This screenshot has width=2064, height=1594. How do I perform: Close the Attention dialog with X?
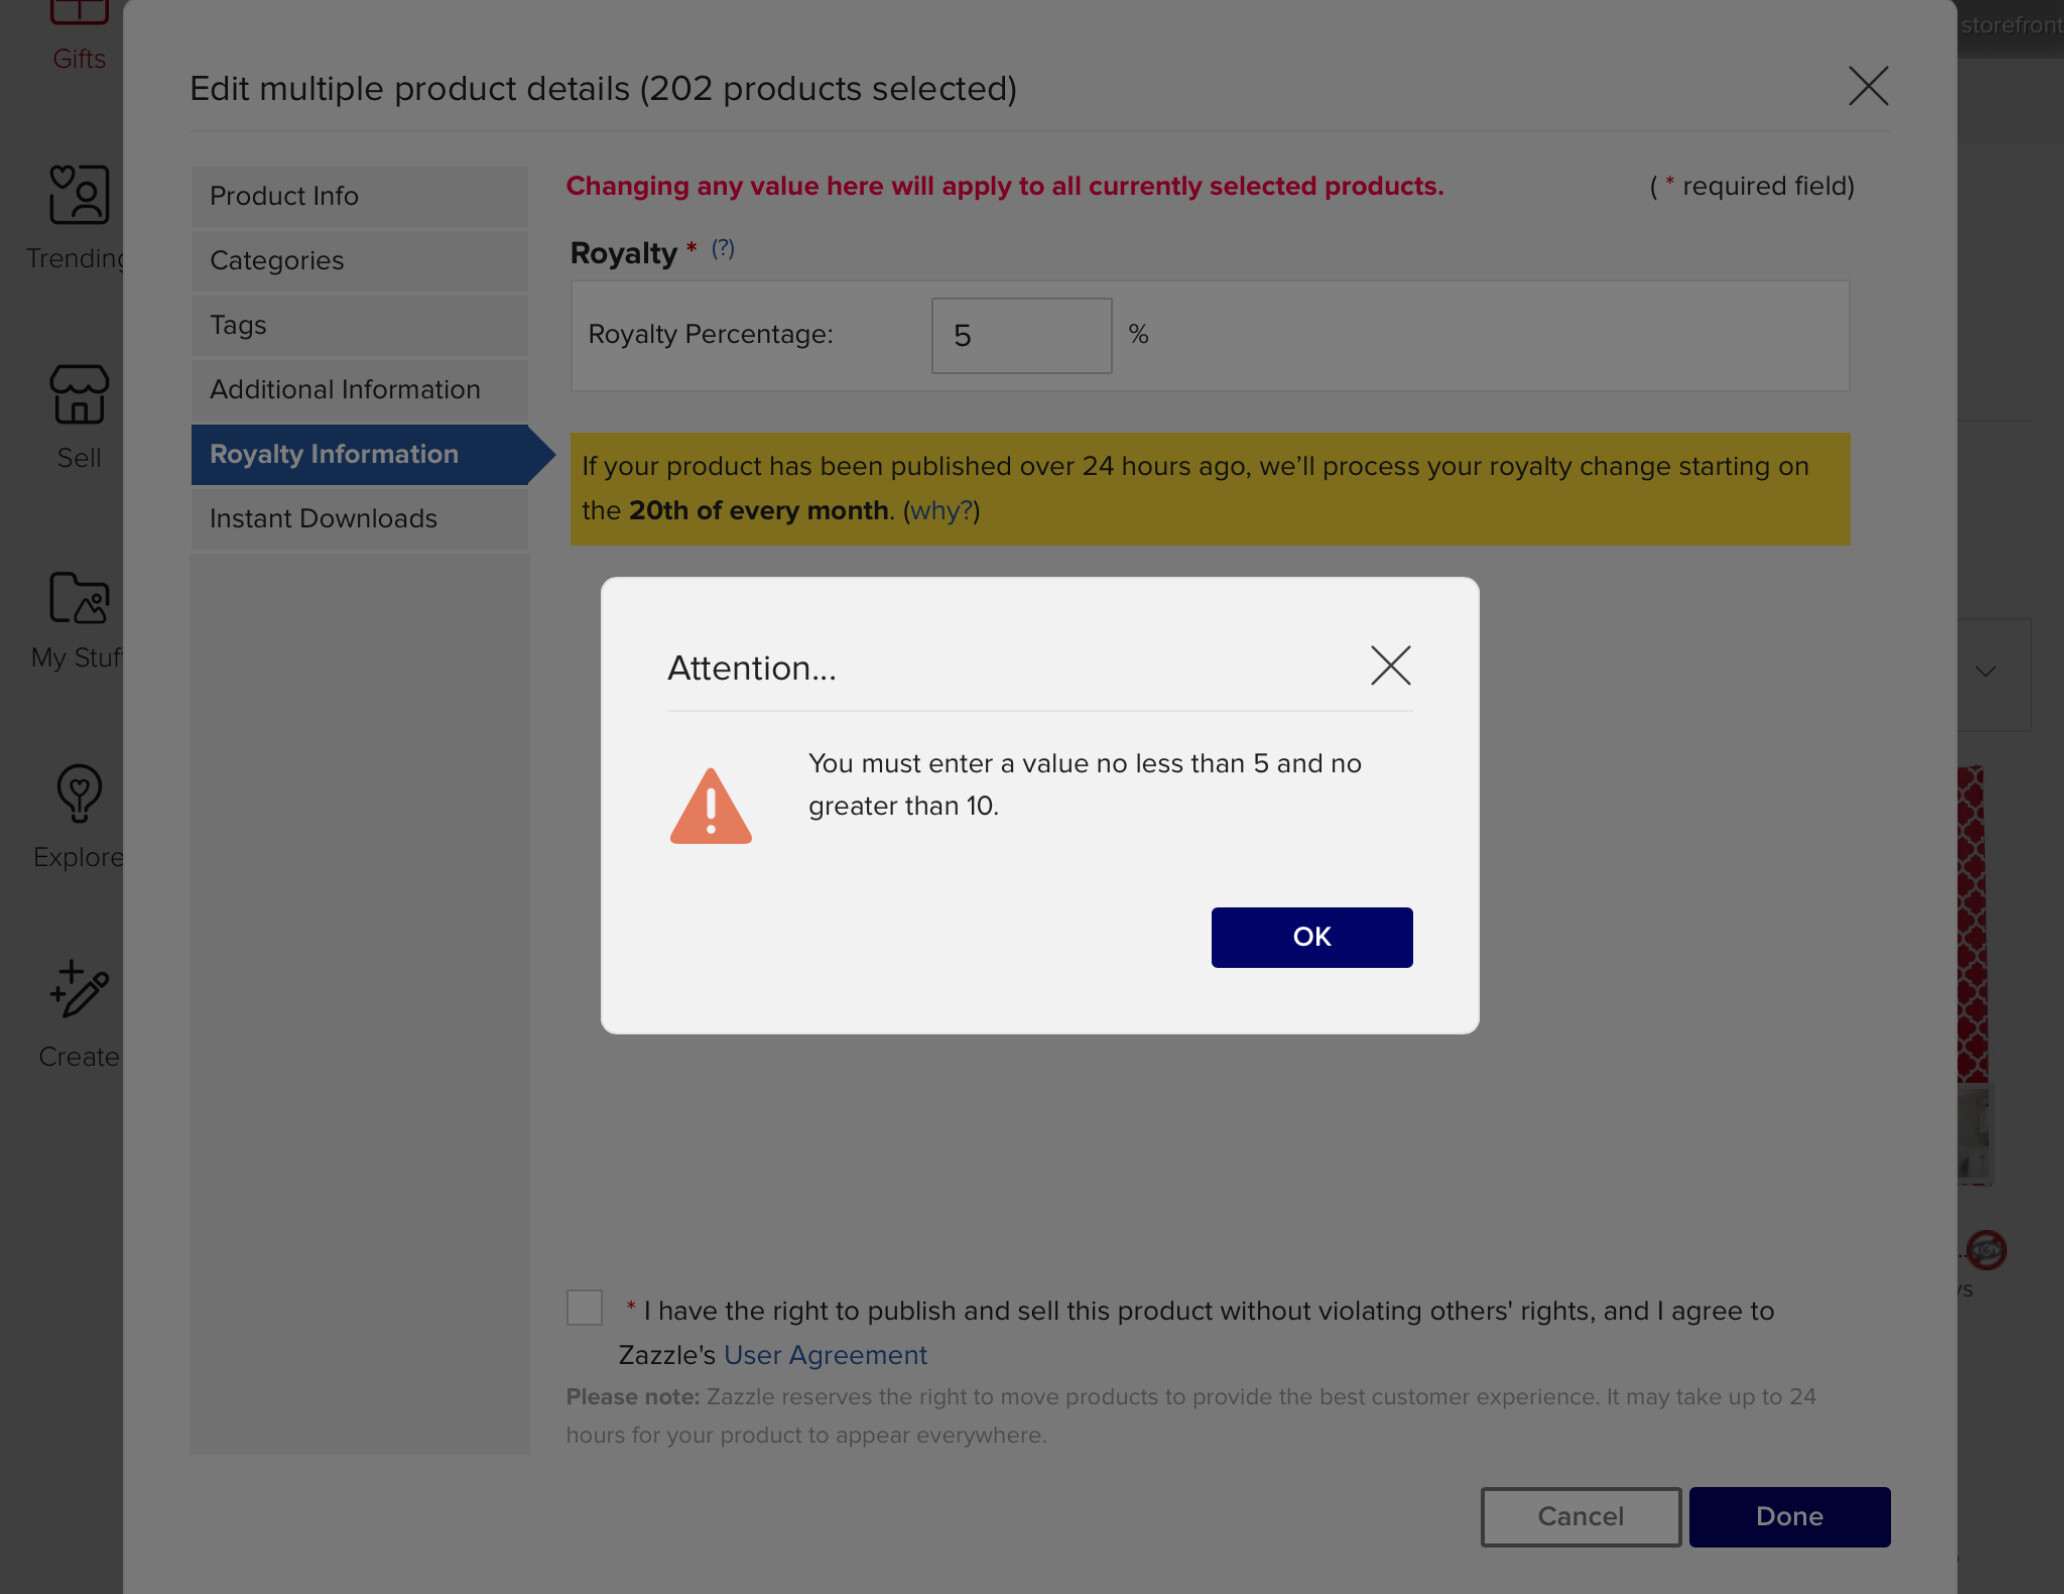click(x=1390, y=665)
